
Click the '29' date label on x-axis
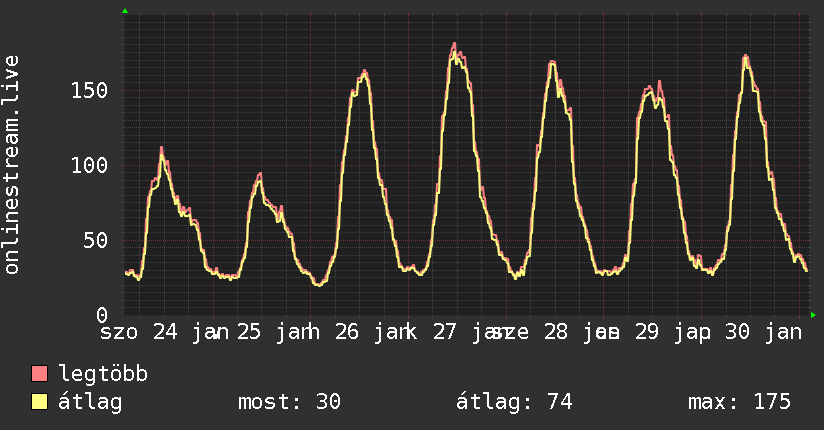646,332
